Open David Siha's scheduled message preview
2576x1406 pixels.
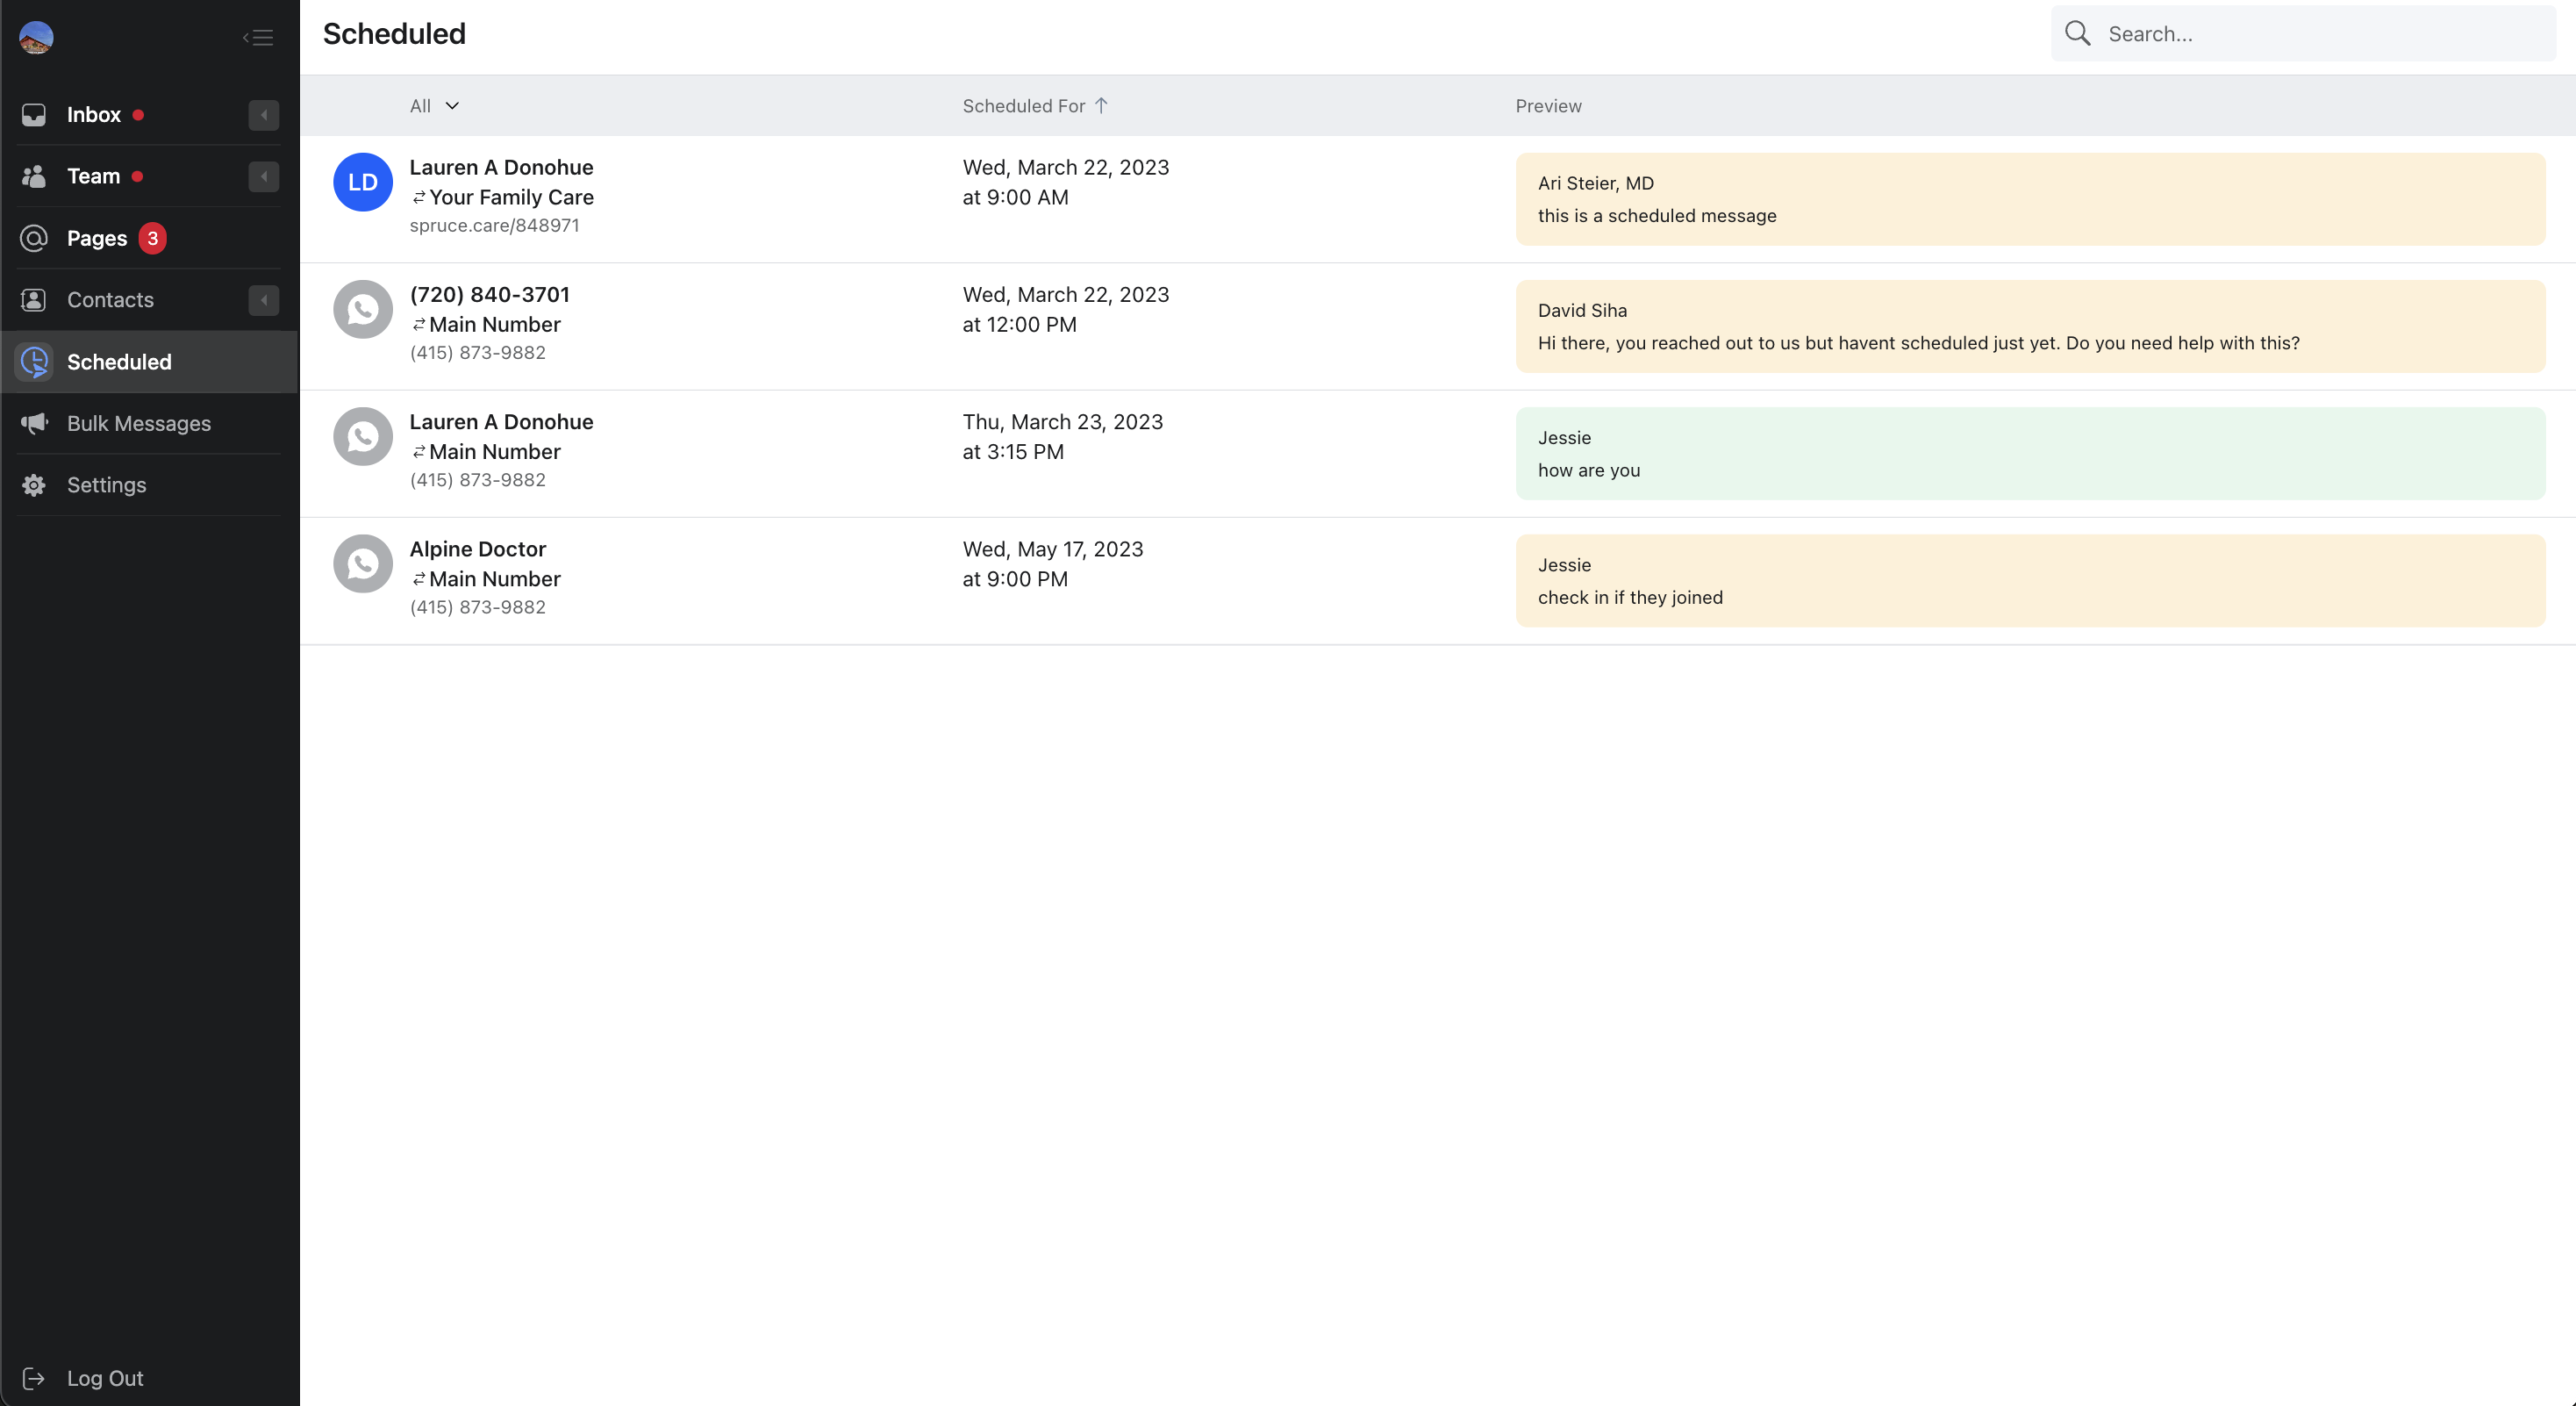[x=2030, y=326]
